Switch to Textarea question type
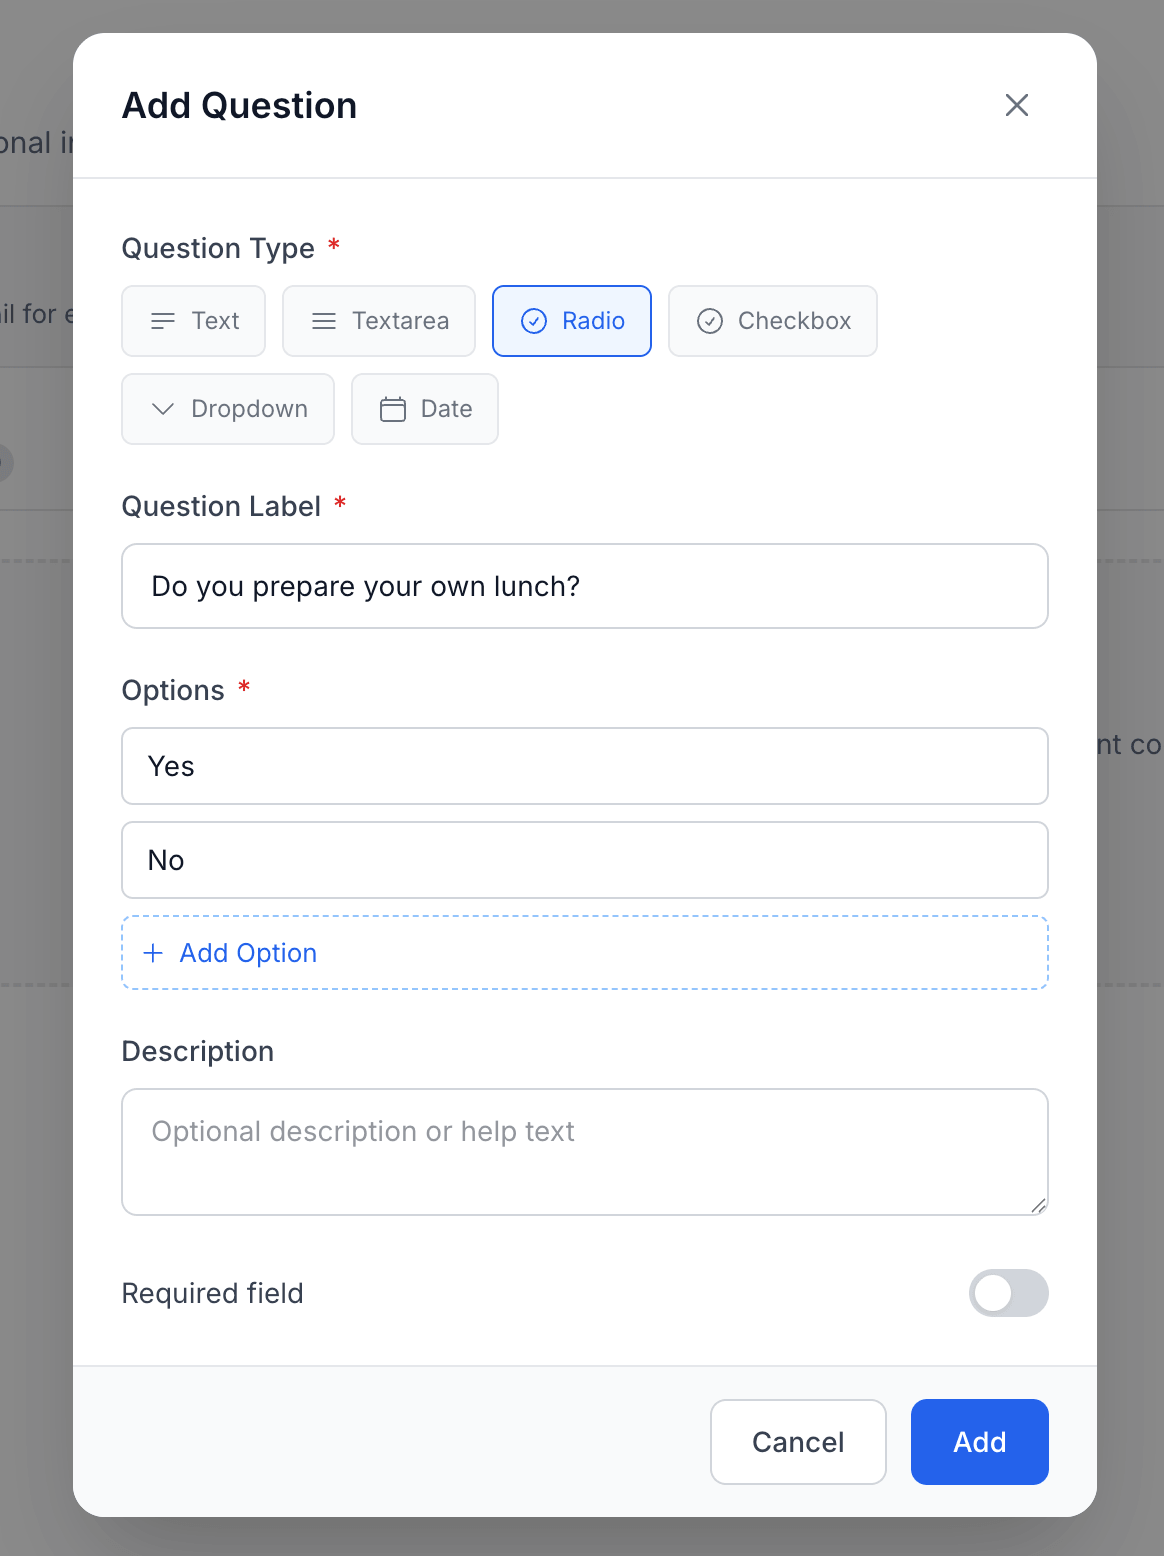The height and width of the screenshot is (1556, 1164). (x=378, y=321)
